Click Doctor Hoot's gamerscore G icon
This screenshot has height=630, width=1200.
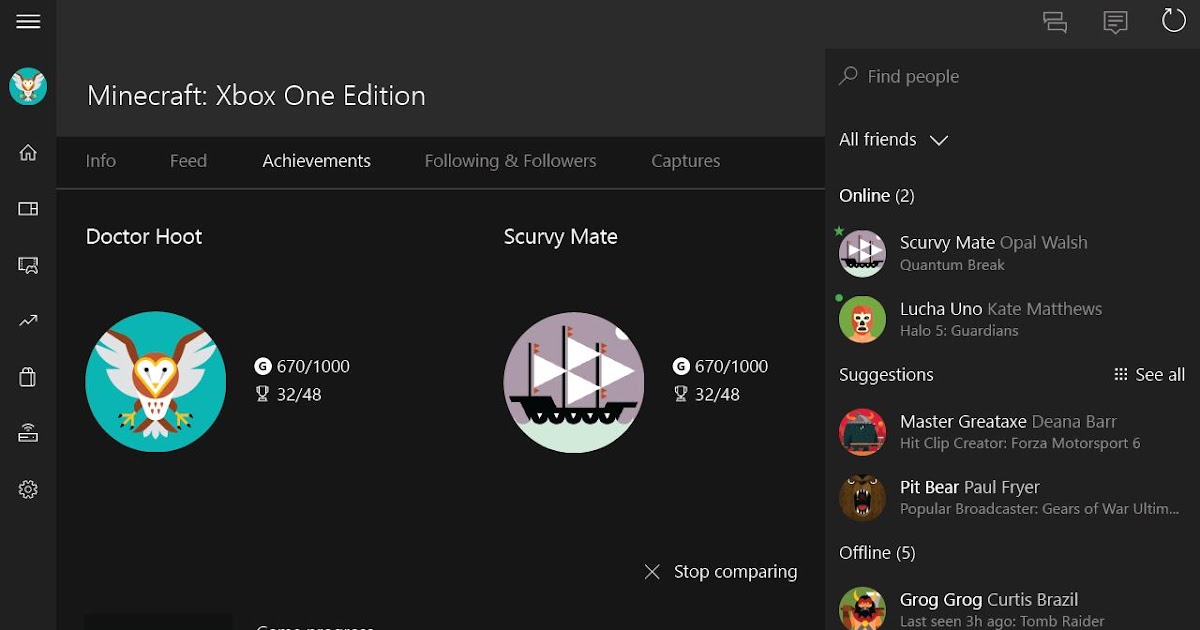(x=263, y=366)
